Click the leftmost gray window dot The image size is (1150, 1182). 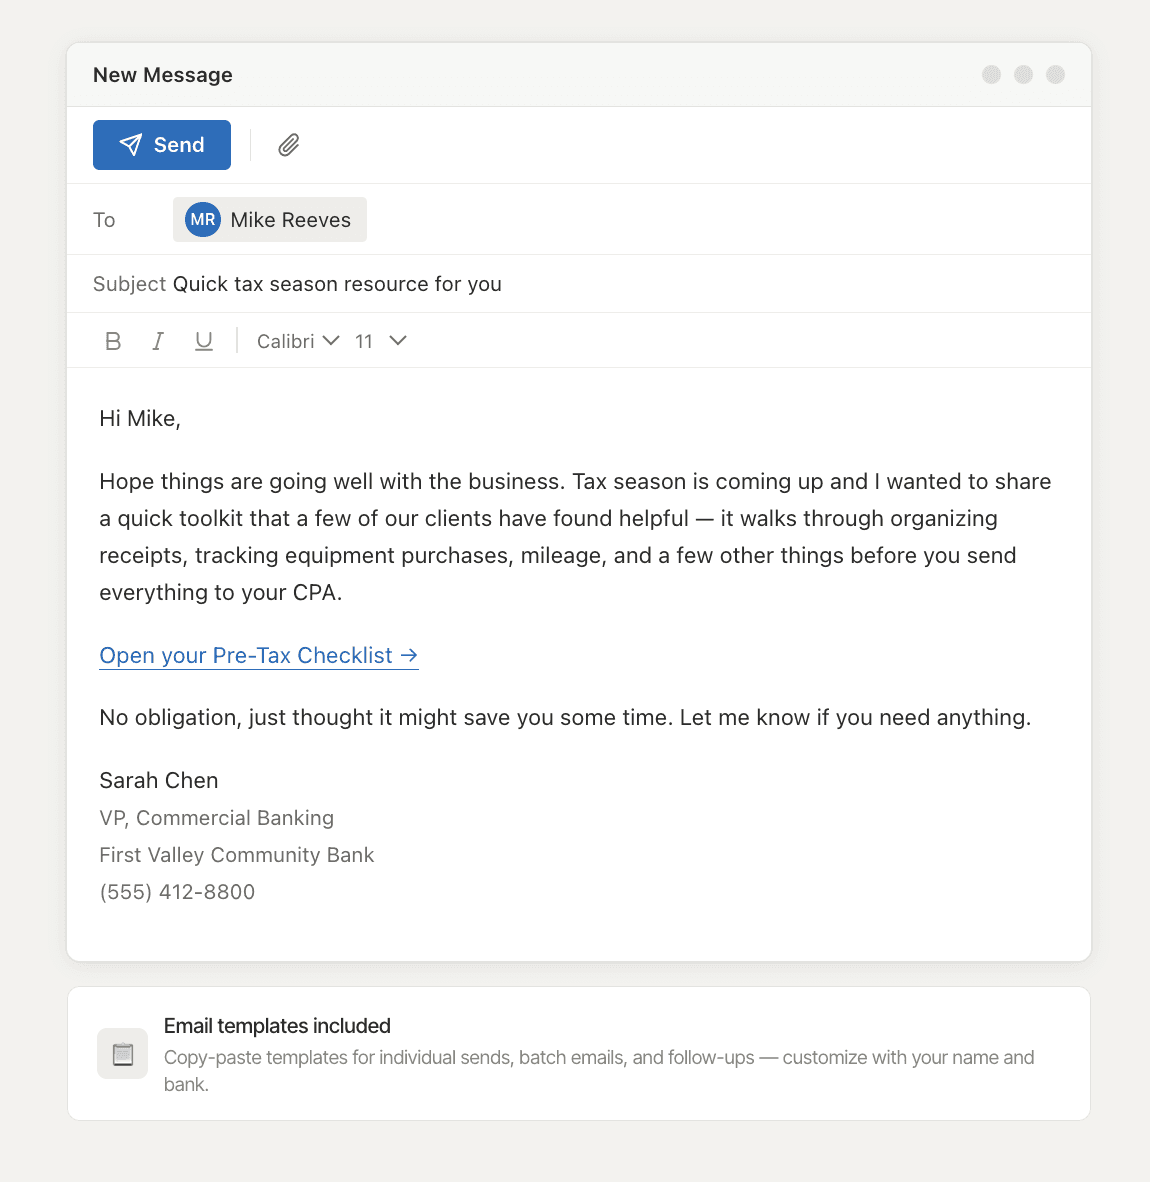click(x=991, y=74)
